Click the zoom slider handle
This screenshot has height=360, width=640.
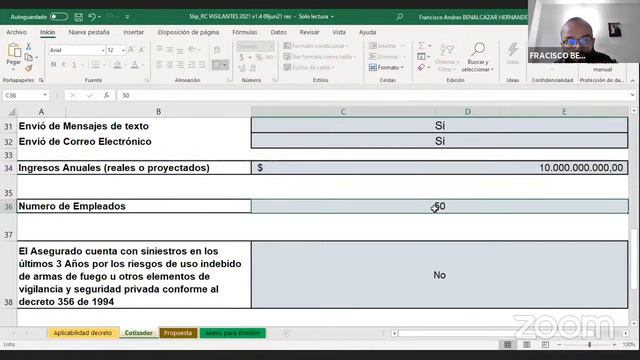click(x=589, y=345)
